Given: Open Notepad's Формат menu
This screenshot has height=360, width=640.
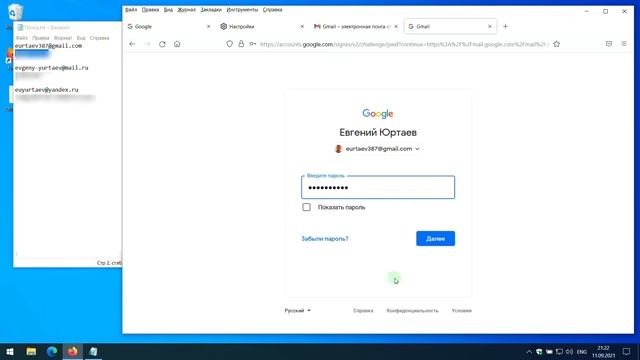Looking at the screenshot, I should tap(63, 38).
